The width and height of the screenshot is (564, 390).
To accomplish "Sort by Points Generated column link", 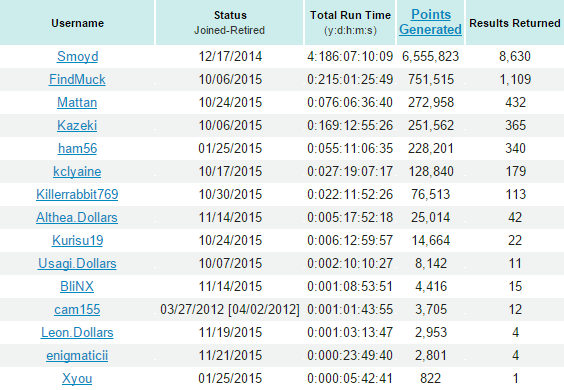I will coord(431,22).
